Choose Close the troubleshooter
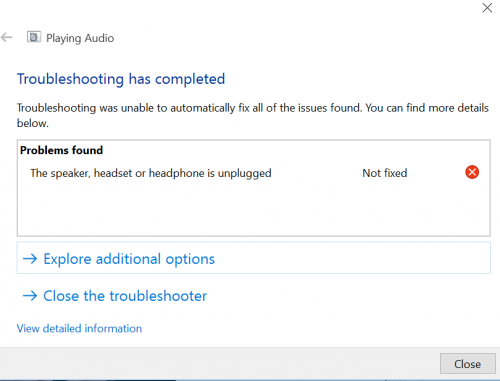 [115, 296]
